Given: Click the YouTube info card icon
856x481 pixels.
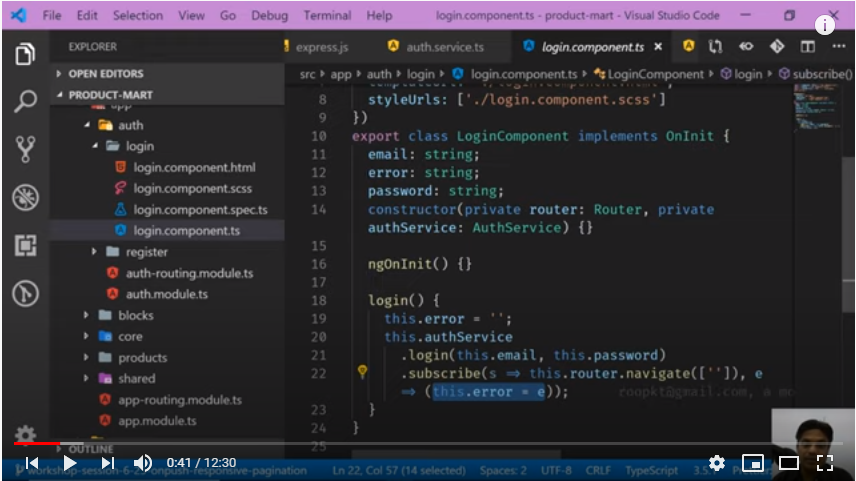Looking at the screenshot, I should [x=824, y=25].
